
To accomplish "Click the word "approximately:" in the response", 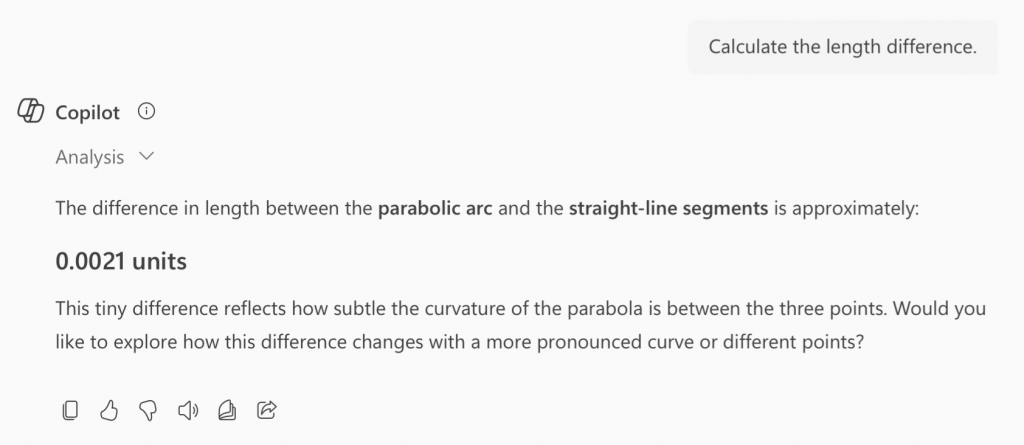I will pyautogui.click(x=860, y=209).
